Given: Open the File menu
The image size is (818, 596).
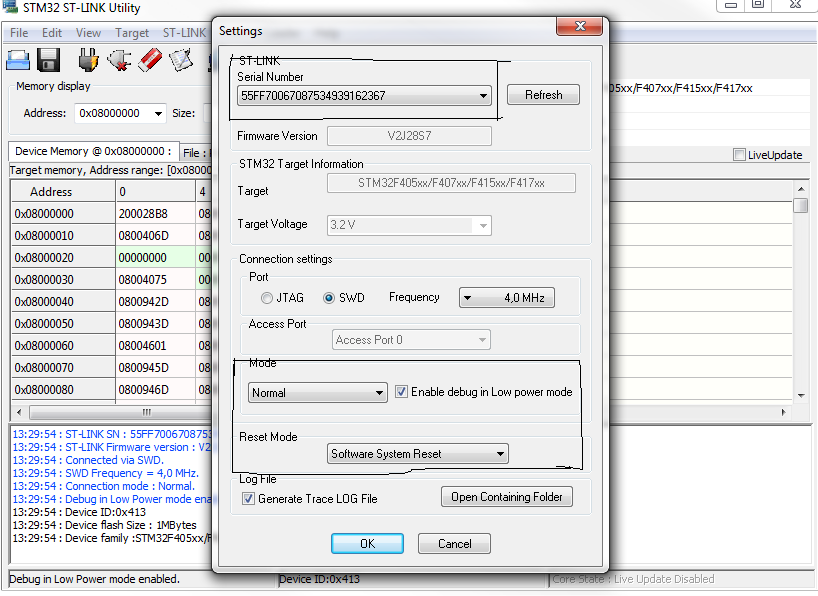Looking at the screenshot, I should (x=19, y=32).
